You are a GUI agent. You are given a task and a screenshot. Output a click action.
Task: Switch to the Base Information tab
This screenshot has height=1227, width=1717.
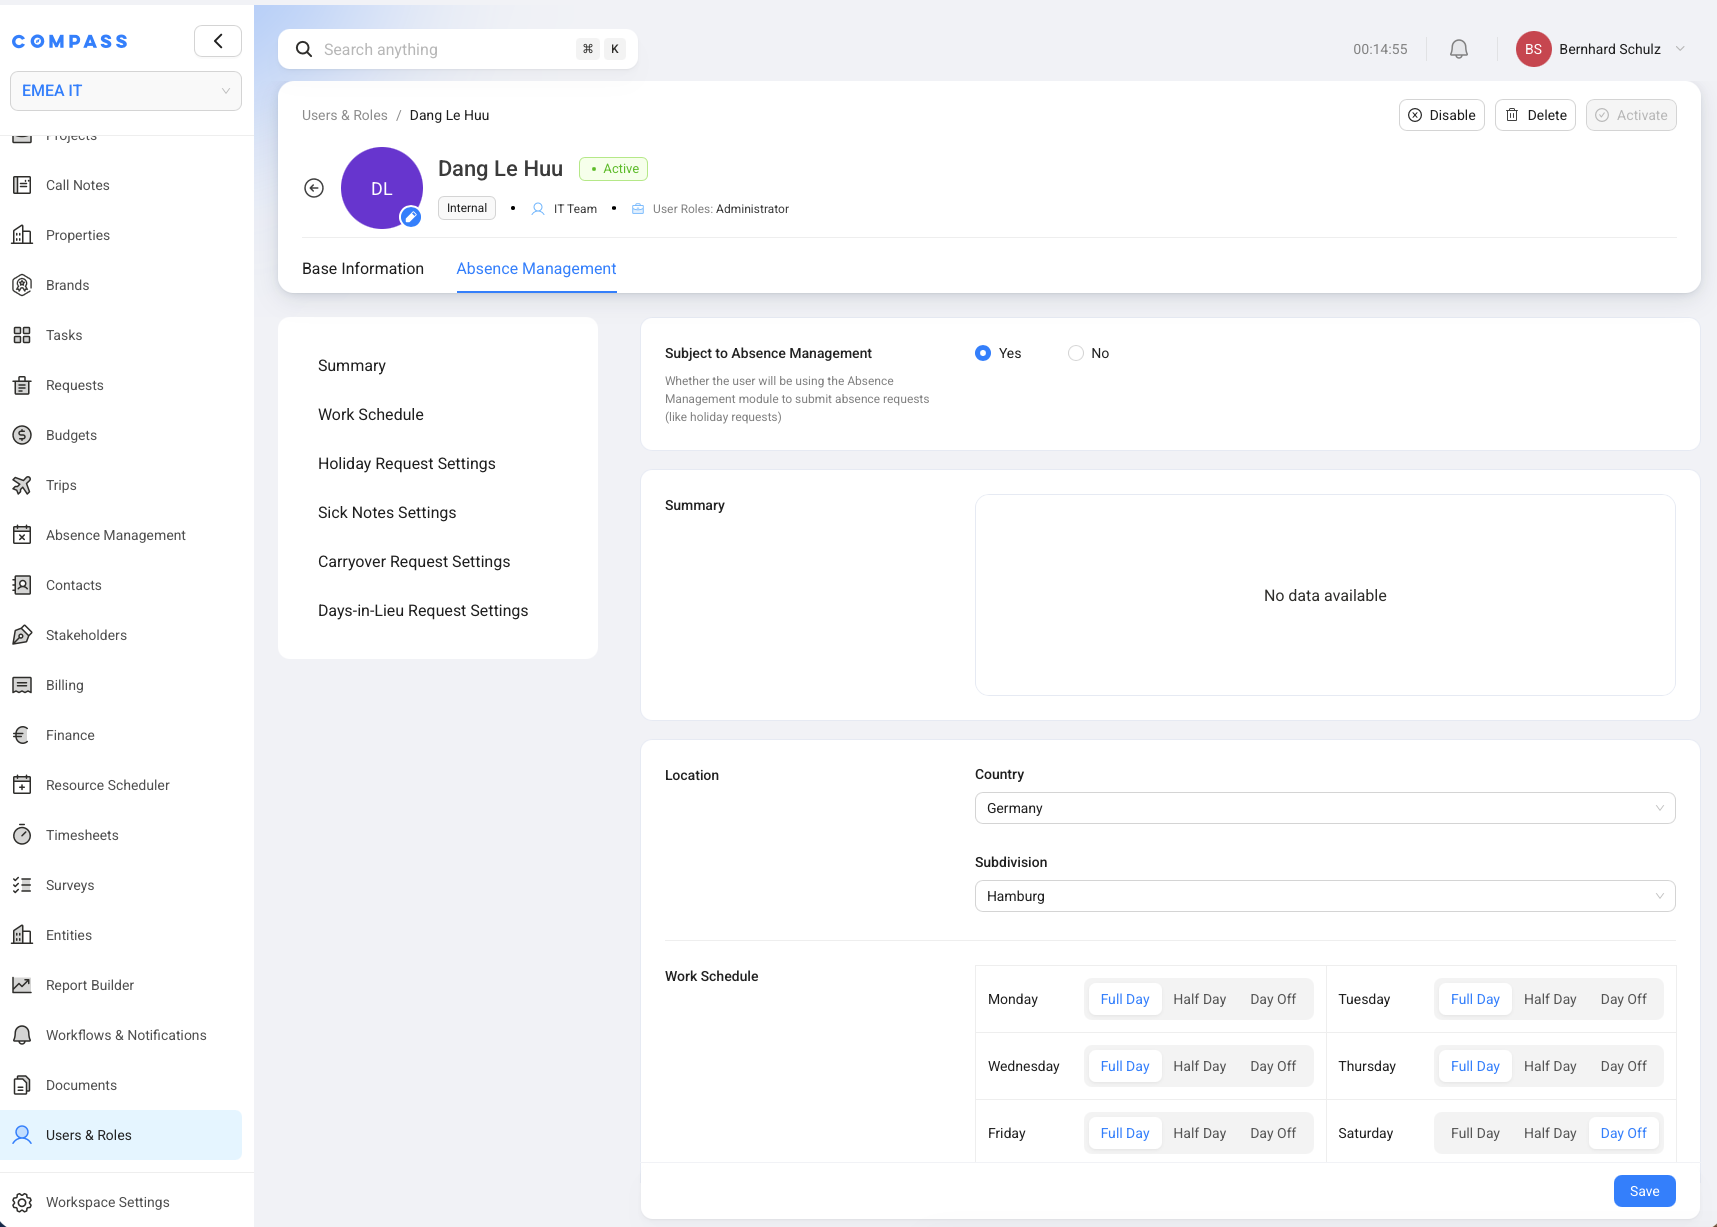[x=363, y=269]
